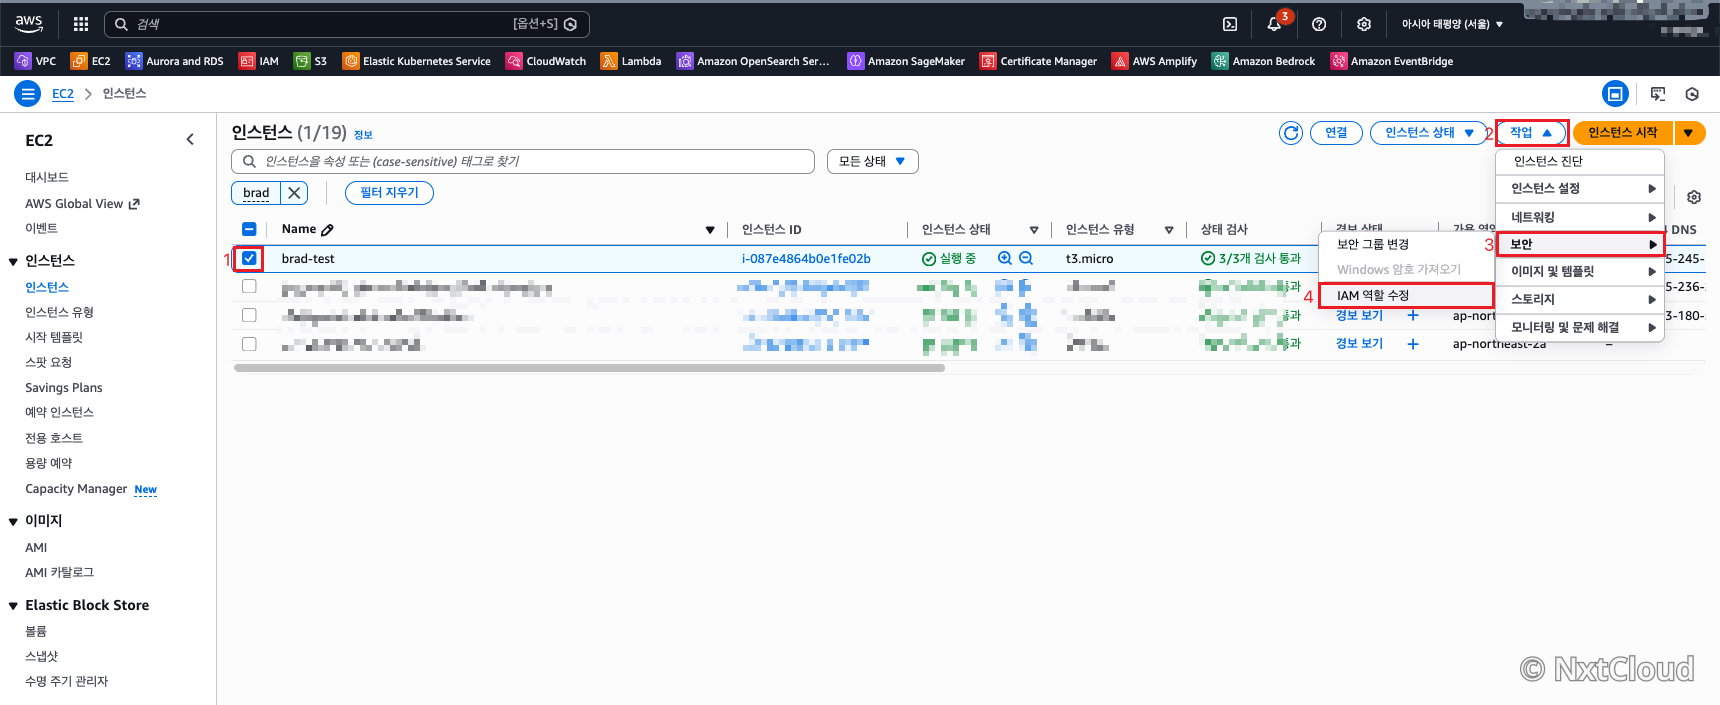Launch the CloudShell icon in top bar
Viewport: 1720px width, 705px height.
coord(1230,24)
